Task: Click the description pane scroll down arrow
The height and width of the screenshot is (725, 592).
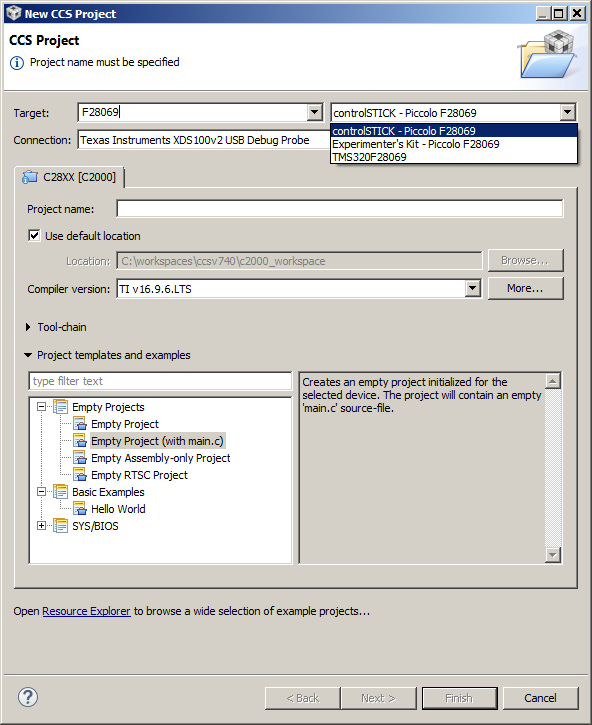Action: 553,554
